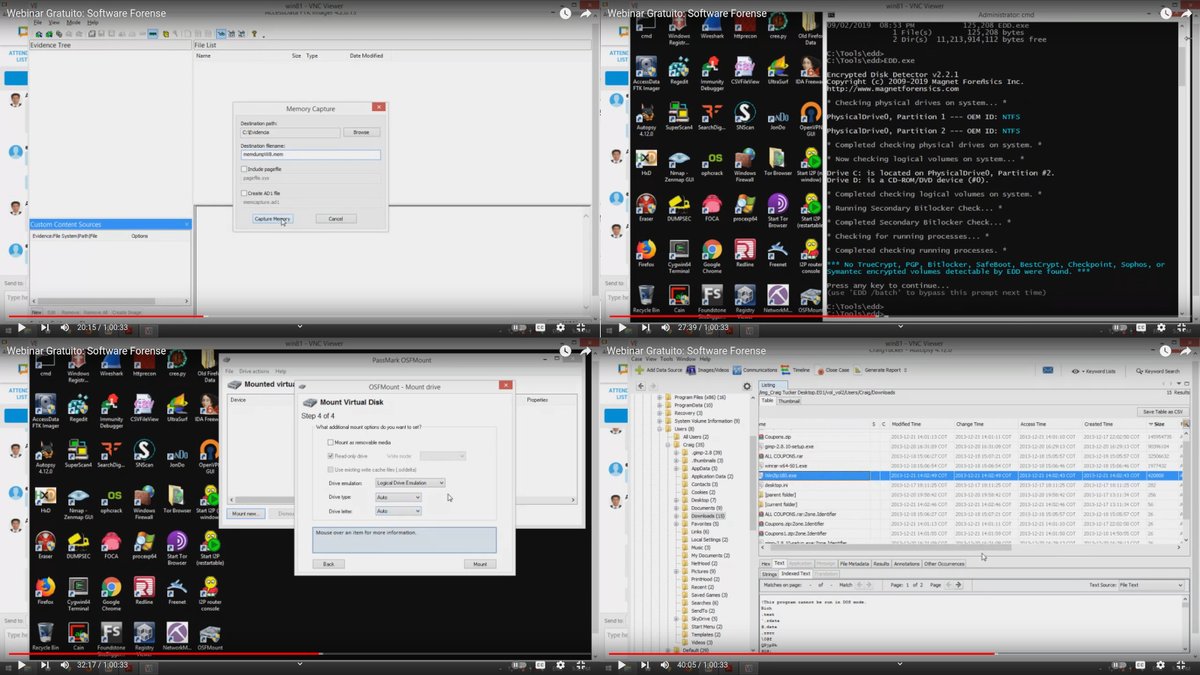Seek on the 20:15 video progress bar

click(x=300, y=318)
